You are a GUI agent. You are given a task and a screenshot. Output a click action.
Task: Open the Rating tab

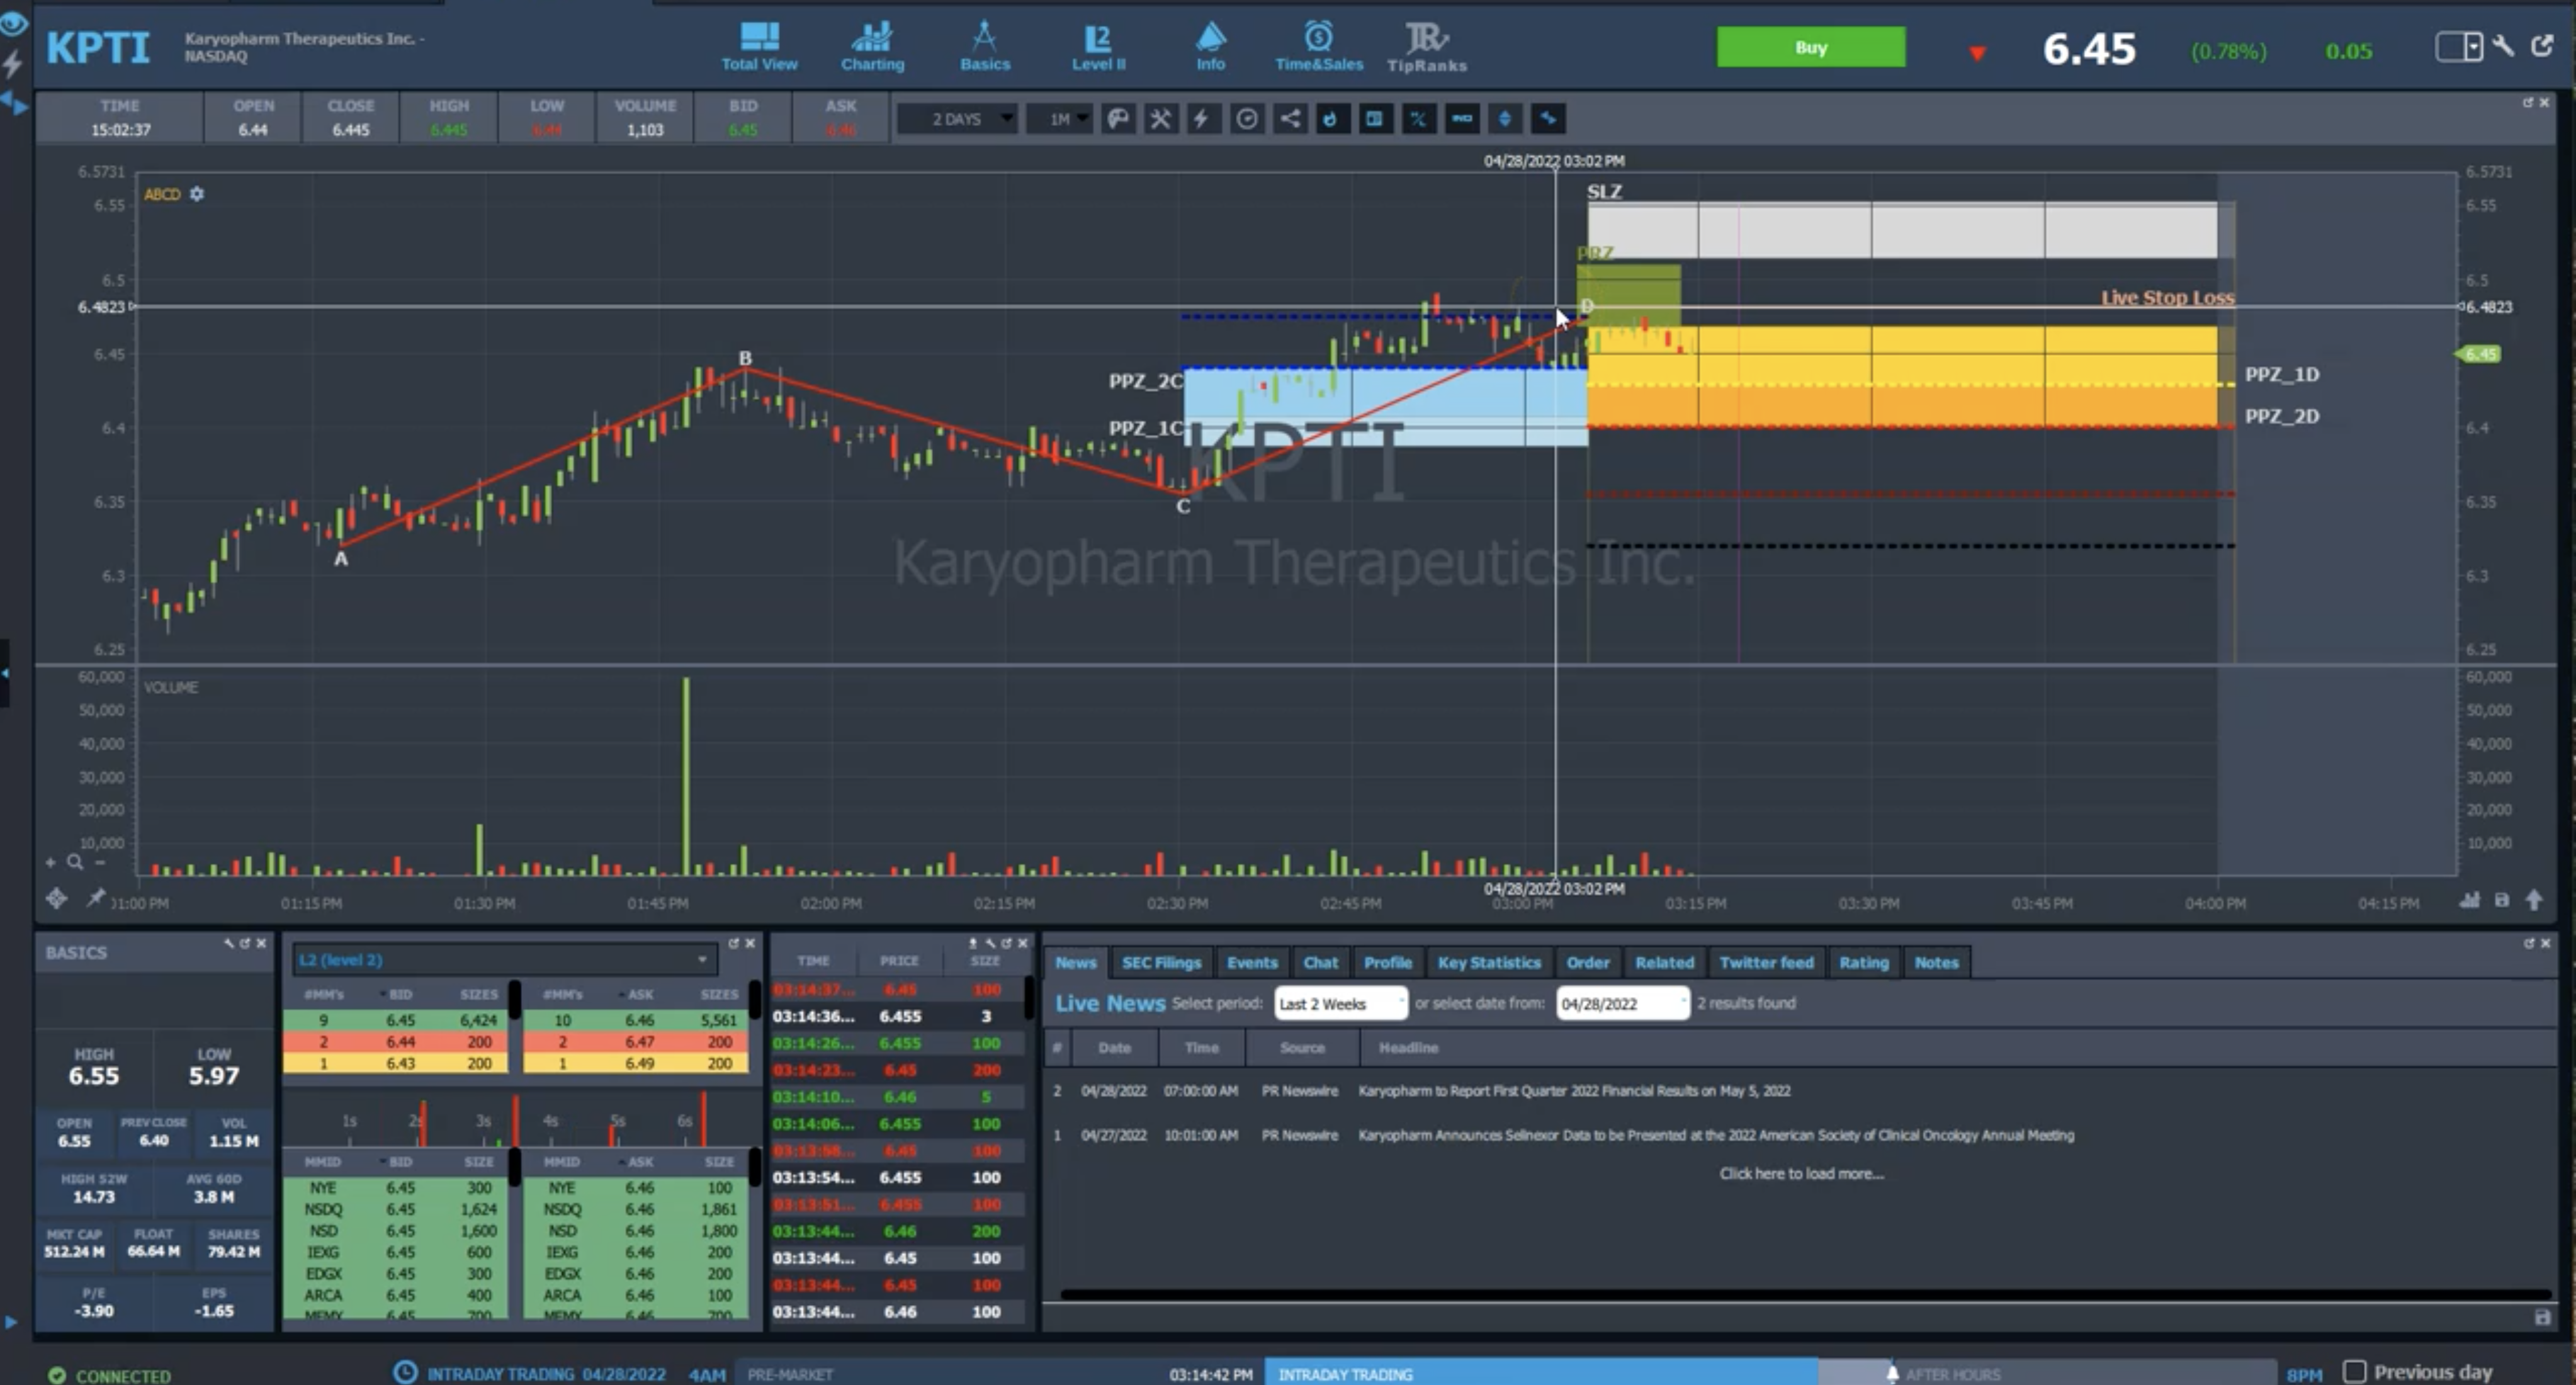click(1864, 962)
